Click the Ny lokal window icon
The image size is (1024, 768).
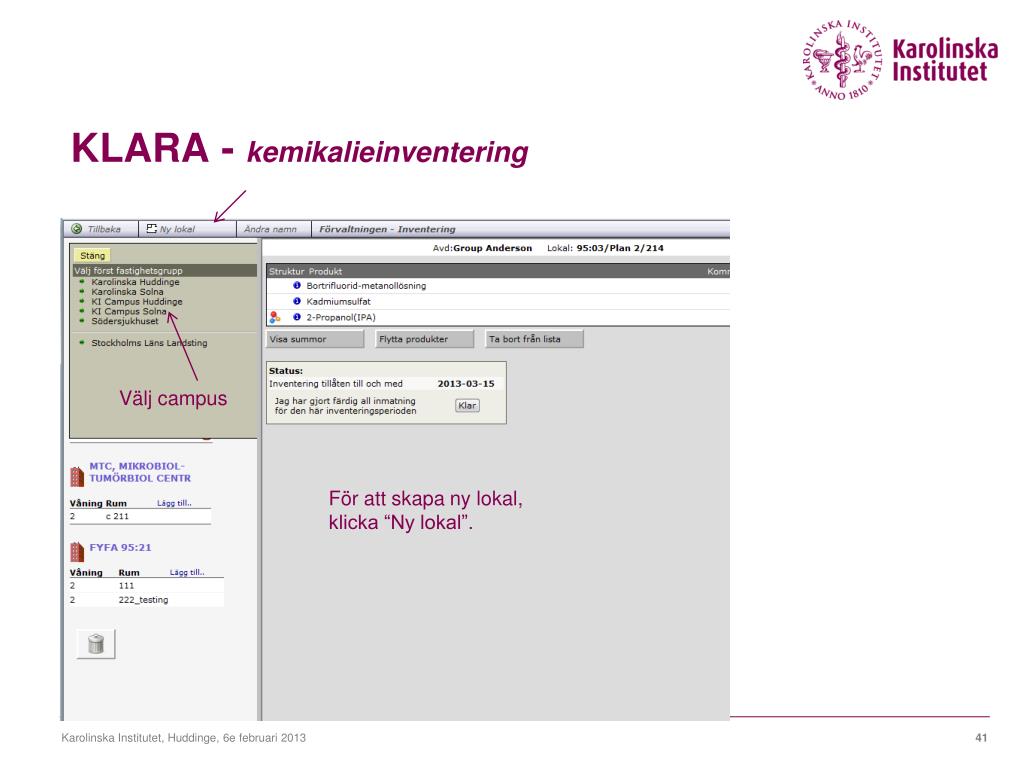click(x=152, y=229)
